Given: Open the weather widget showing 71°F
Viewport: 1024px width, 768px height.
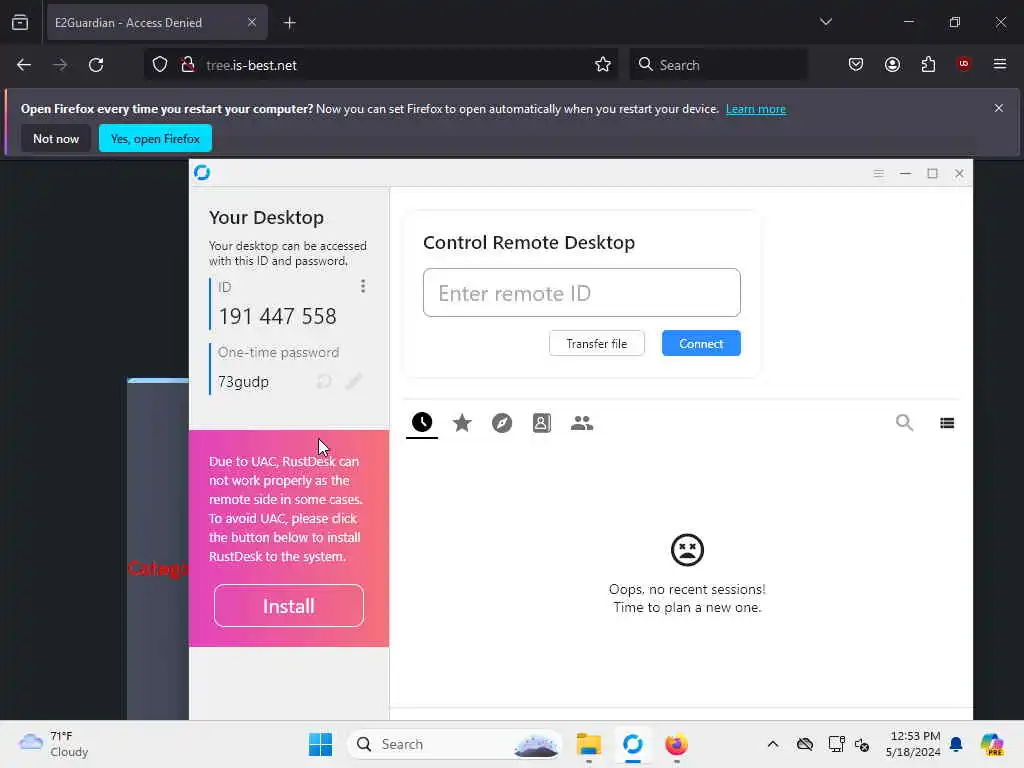Looking at the screenshot, I should (54, 744).
